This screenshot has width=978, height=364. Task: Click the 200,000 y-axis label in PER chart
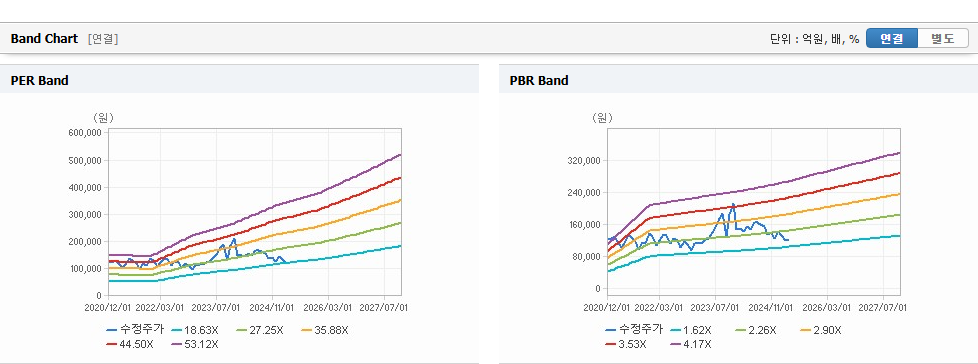pos(86,241)
